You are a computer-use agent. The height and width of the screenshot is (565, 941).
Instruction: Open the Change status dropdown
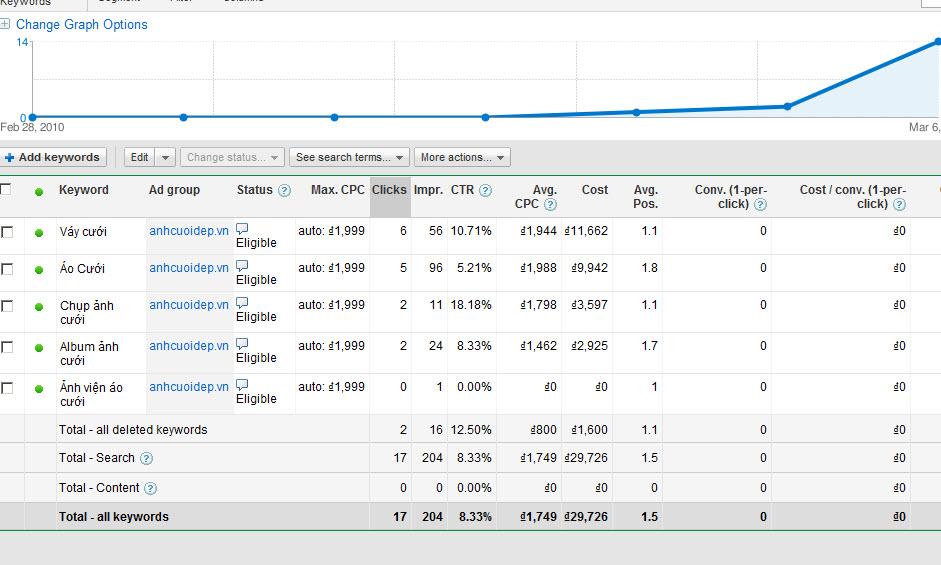point(232,157)
